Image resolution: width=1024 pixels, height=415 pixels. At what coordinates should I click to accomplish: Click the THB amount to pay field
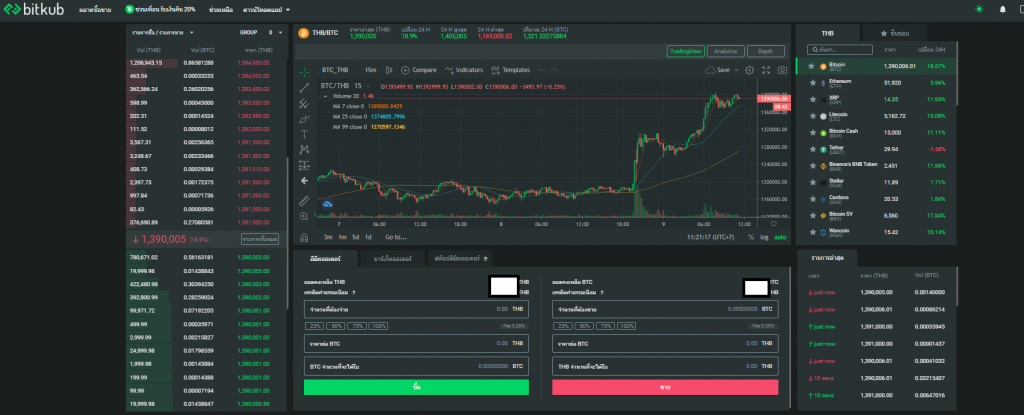(x=416, y=309)
